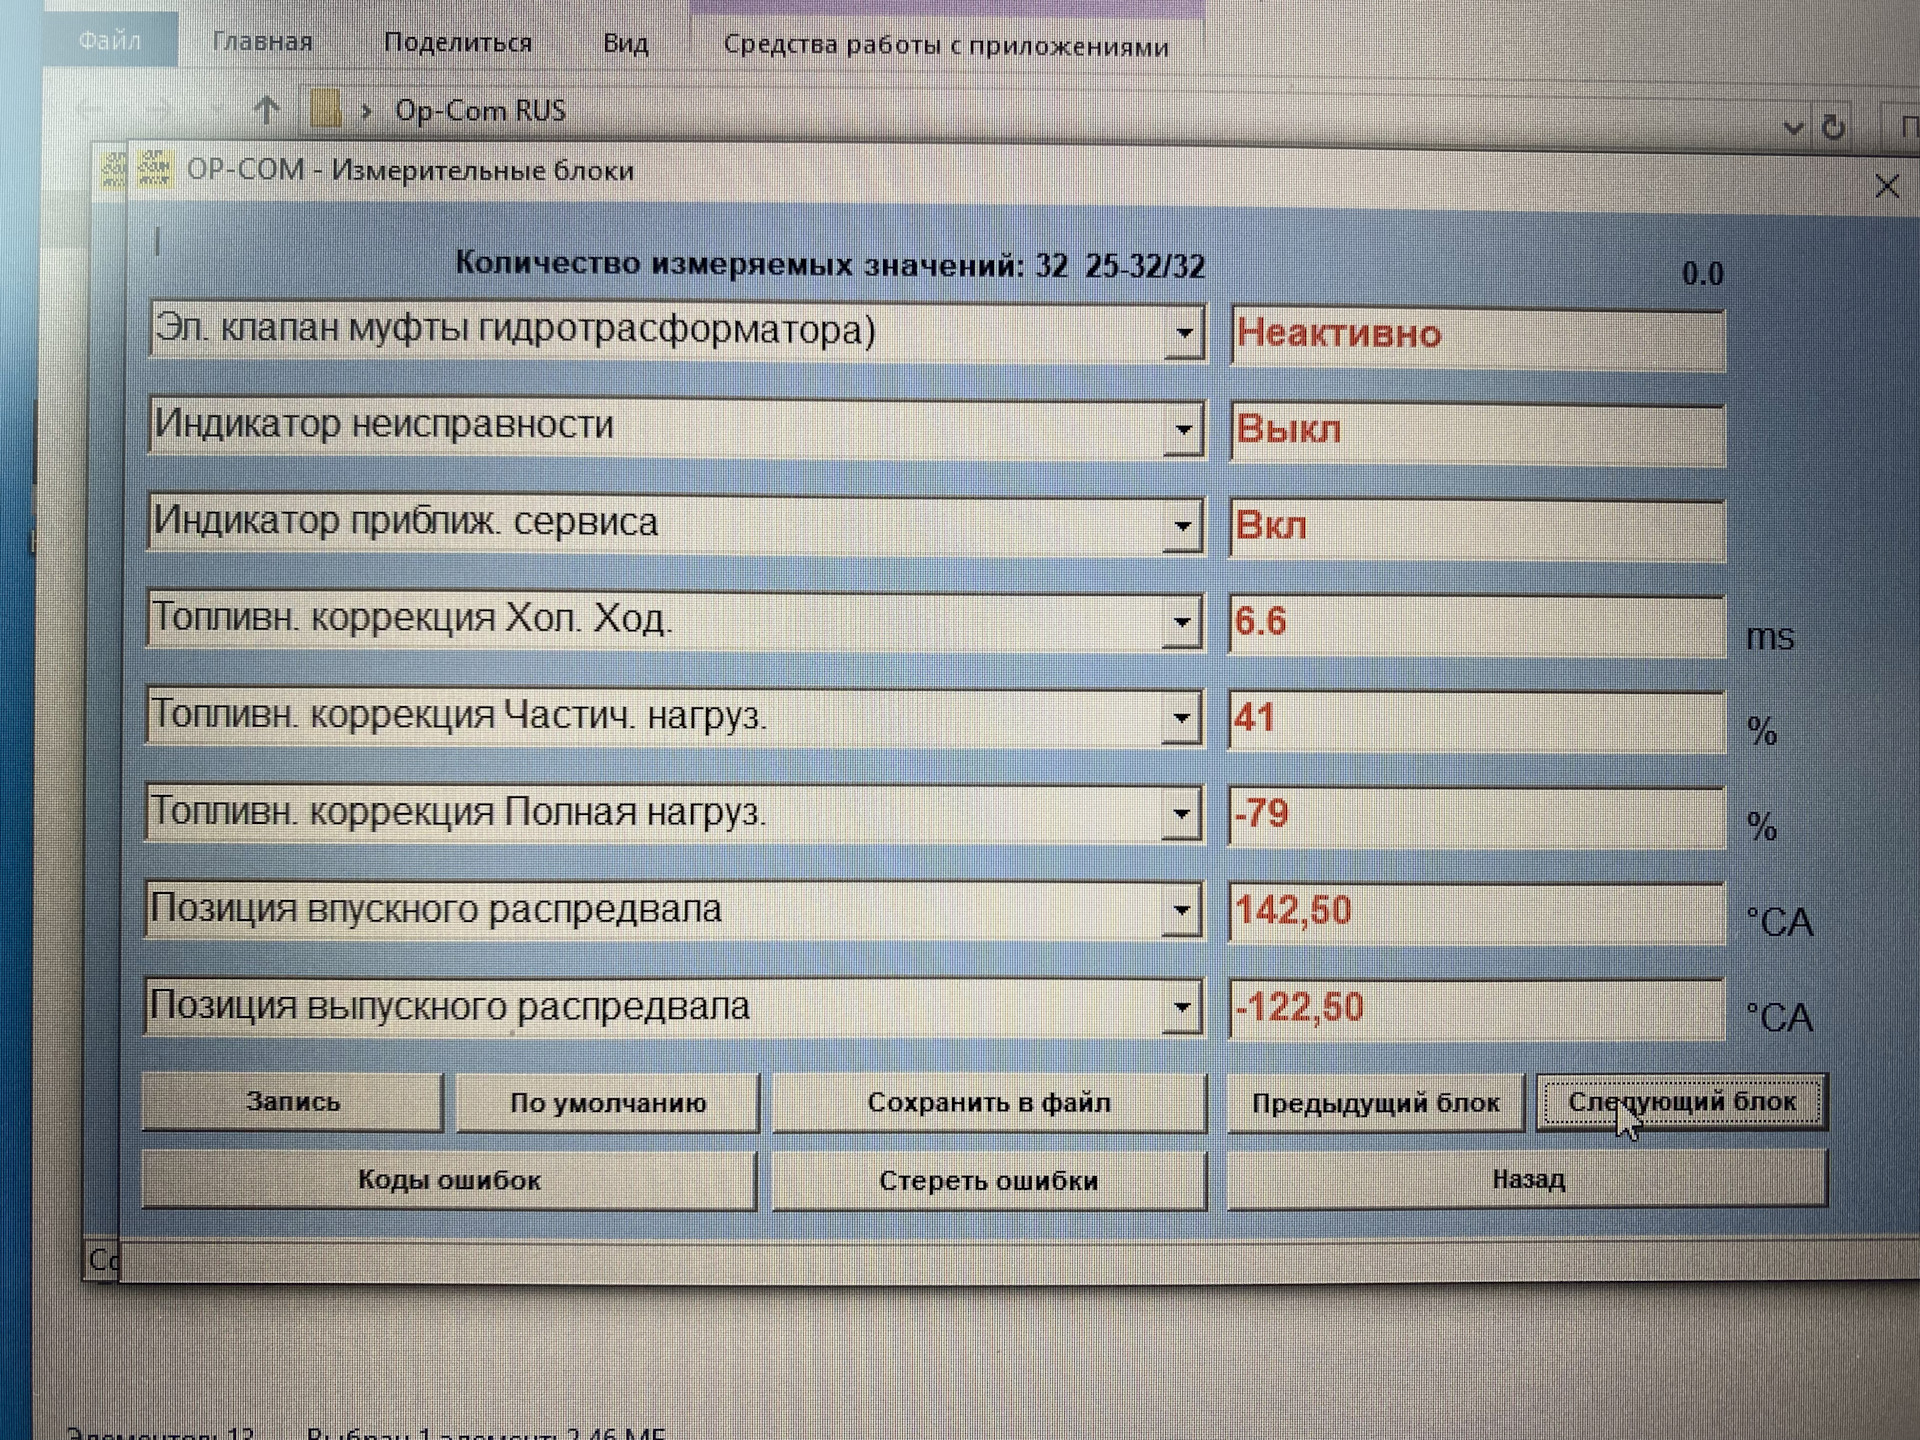The image size is (1920, 1440).
Task: Click the refresh icon in address bar
Action: point(1833,128)
